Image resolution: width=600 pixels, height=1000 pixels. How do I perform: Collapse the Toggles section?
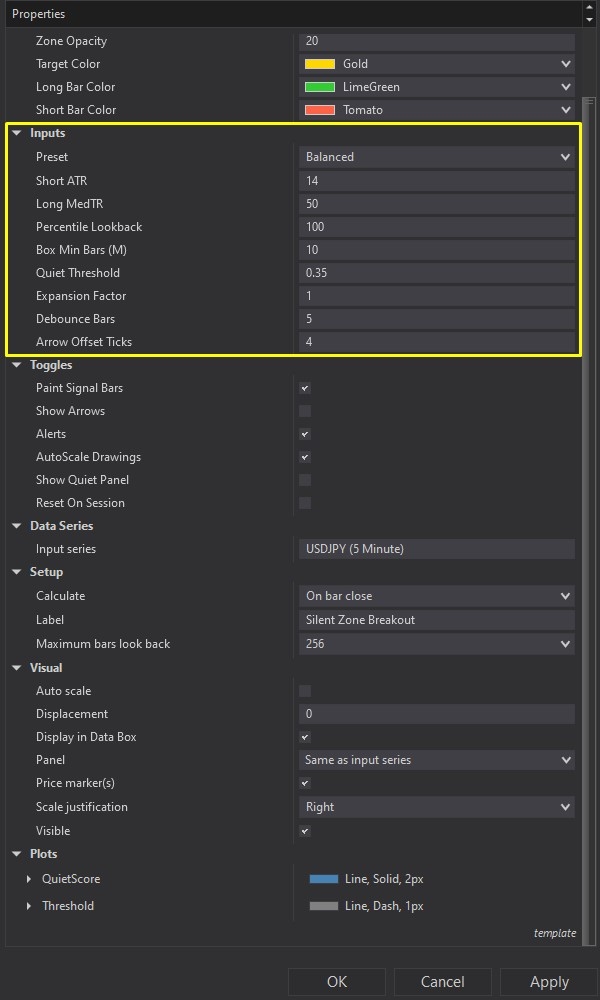coord(18,364)
